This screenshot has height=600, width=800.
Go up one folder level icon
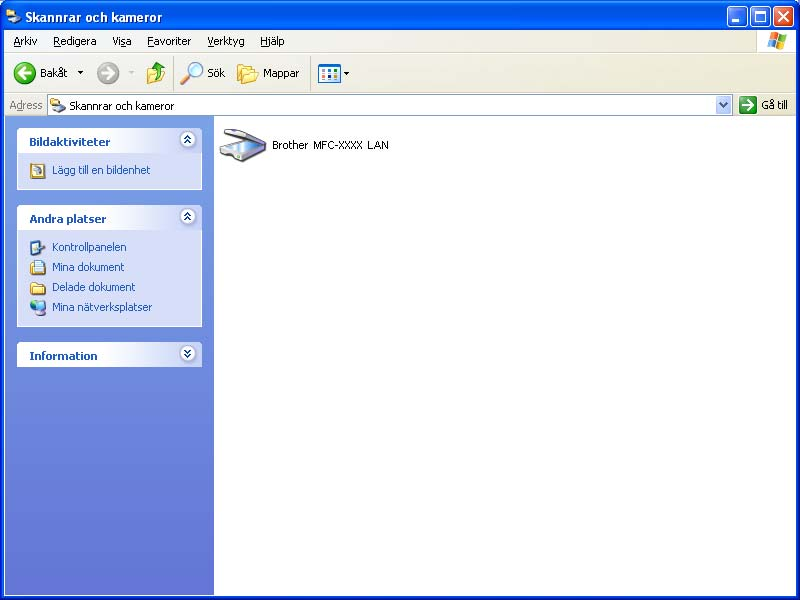click(156, 73)
